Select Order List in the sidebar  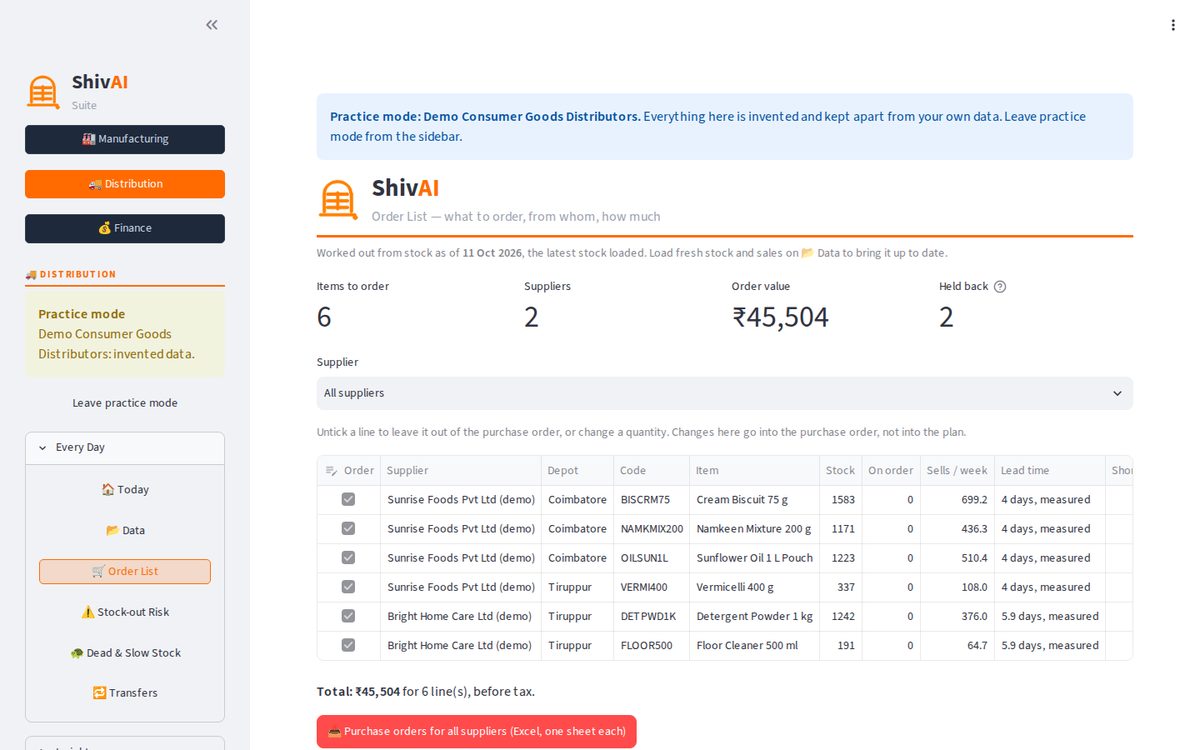[125, 571]
